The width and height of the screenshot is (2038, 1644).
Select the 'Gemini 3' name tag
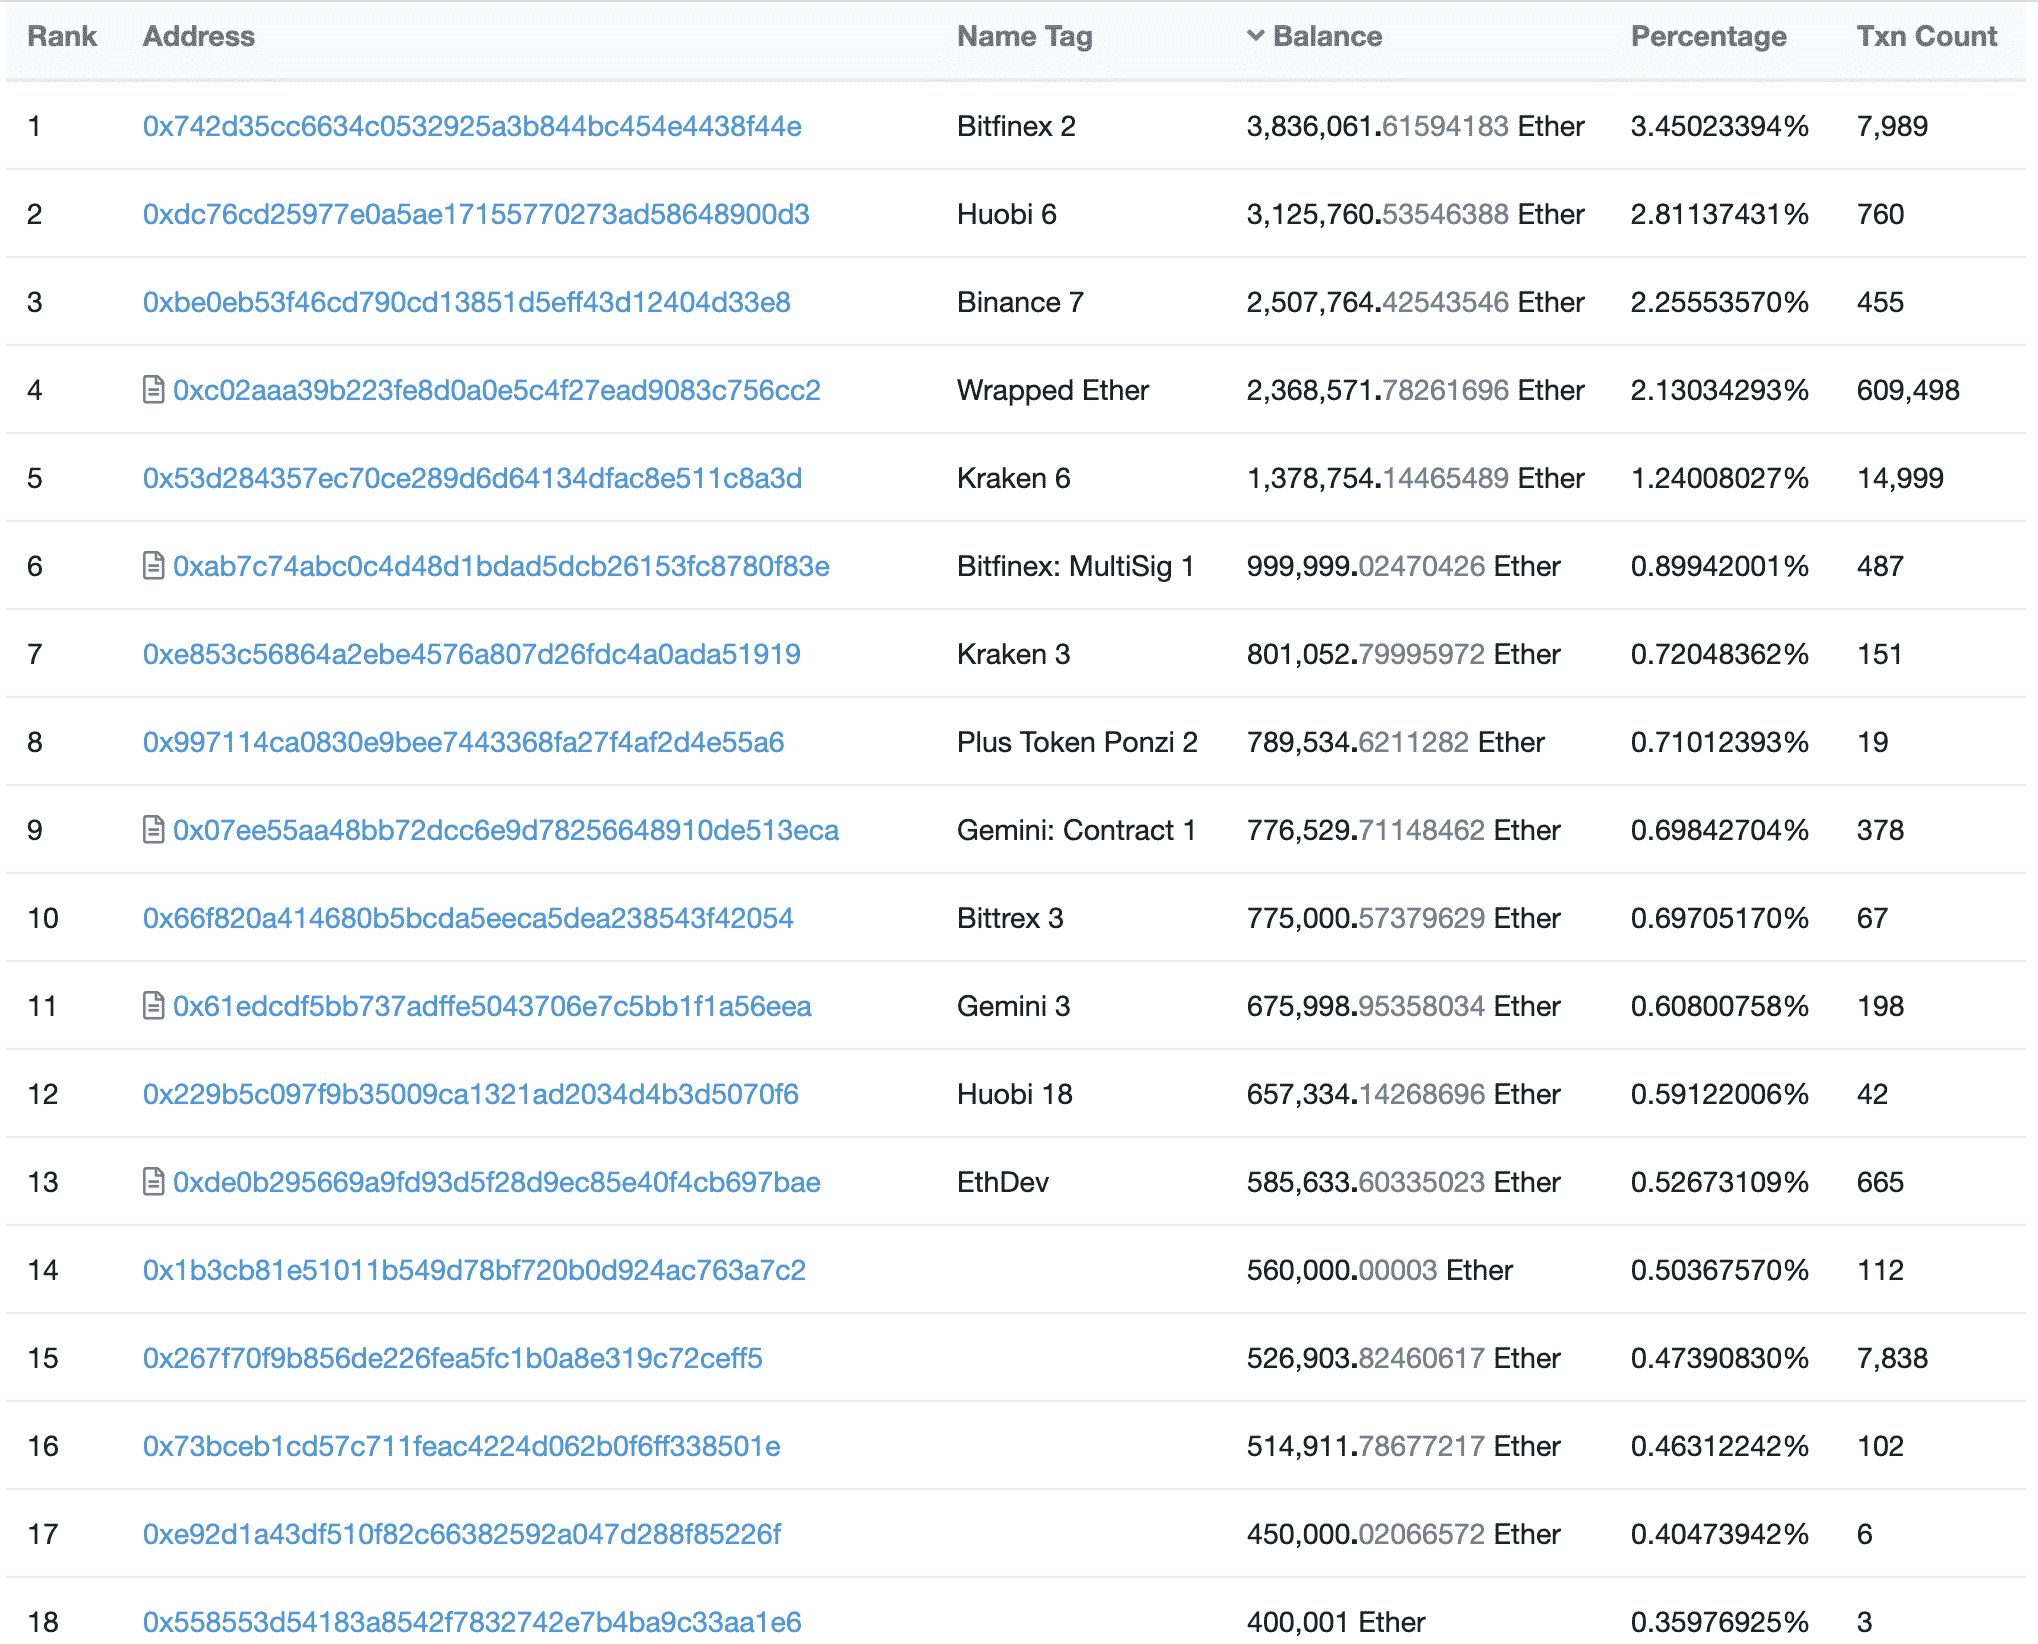1014,1006
